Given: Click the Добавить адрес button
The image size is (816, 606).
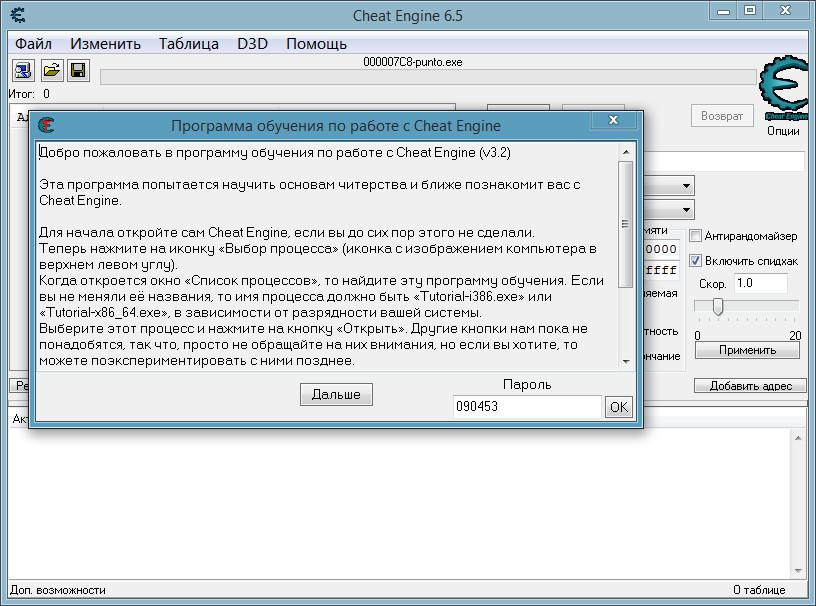Looking at the screenshot, I should (750, 386).
